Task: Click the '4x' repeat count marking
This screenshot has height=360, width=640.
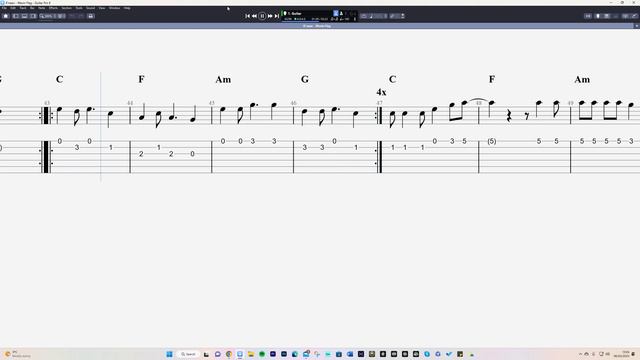Action: tap(381, 92)
